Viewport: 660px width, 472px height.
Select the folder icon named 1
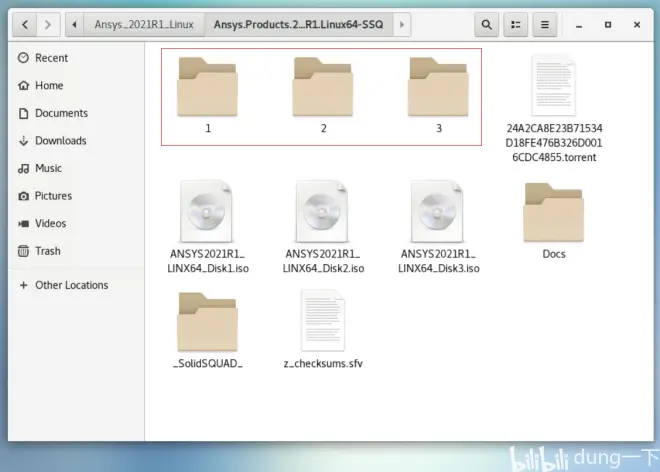208,87
